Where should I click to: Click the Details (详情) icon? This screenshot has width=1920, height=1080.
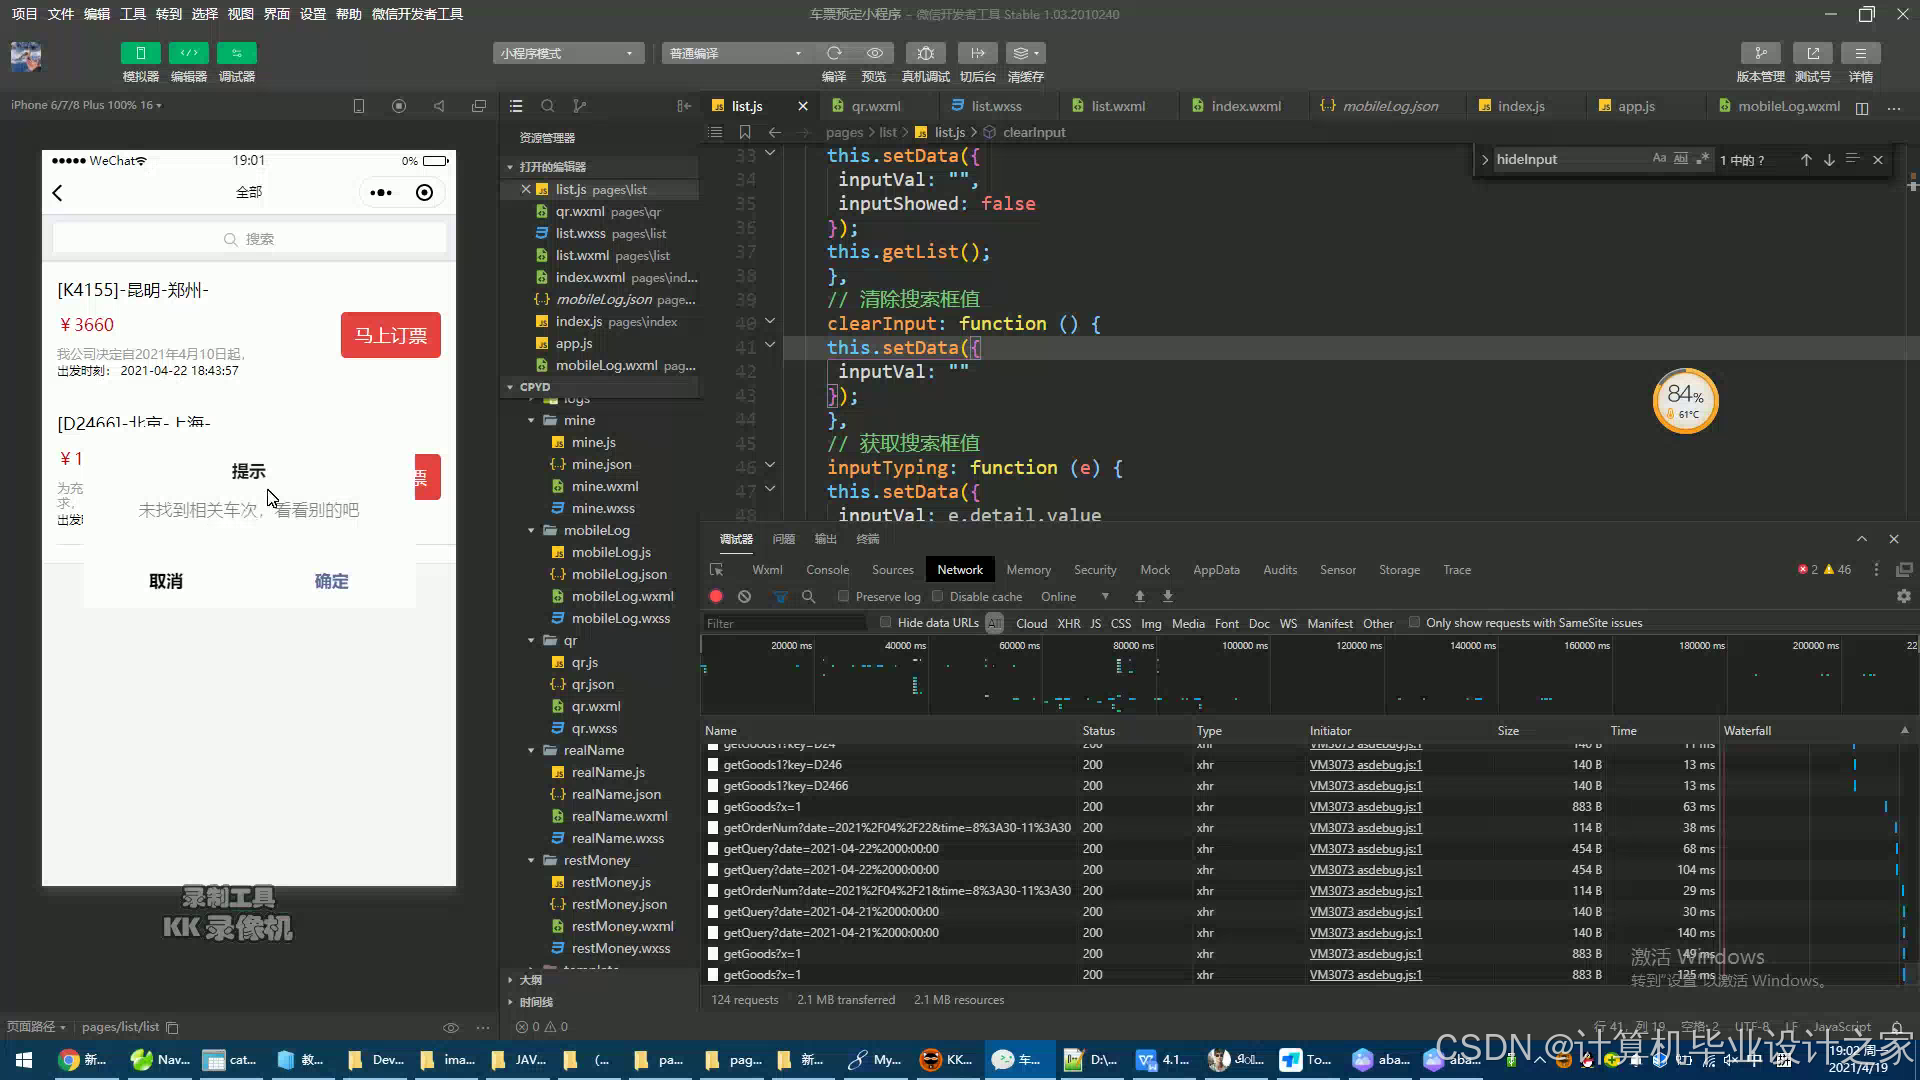pyautogui.click(x=1860, y=53)
